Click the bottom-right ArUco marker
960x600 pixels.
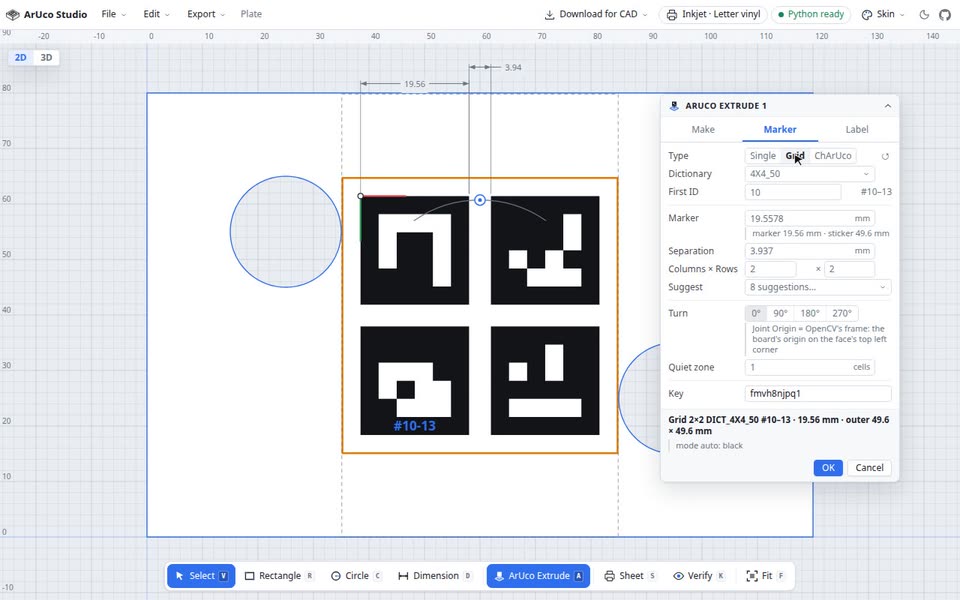(x=545, y=381)
